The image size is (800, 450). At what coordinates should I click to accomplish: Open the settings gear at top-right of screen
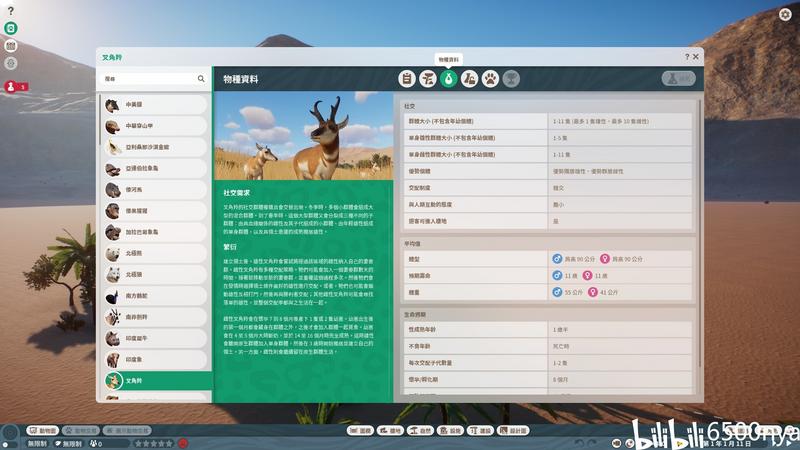pyautogui.click(x=785, y=14)
